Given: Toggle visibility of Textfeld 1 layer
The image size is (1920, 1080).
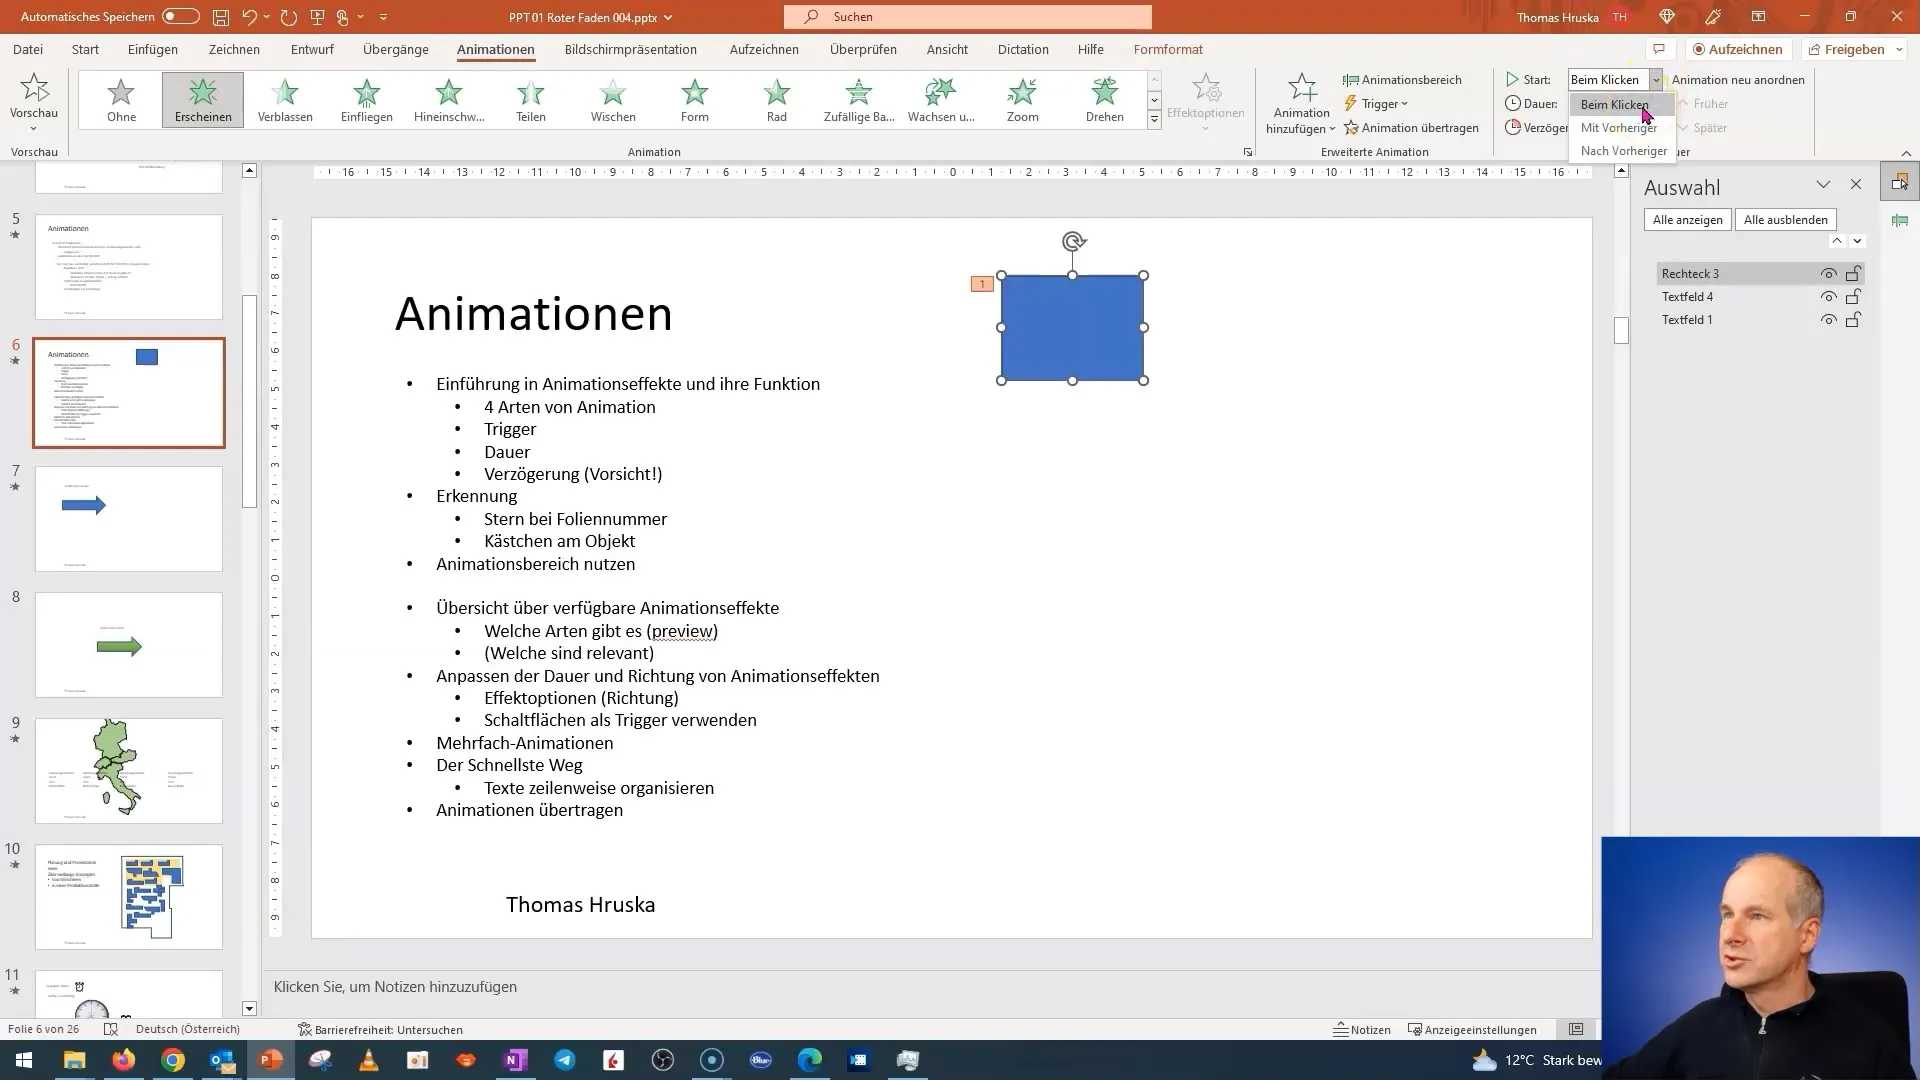Looking at the screenshot, I should [1828, 319].
